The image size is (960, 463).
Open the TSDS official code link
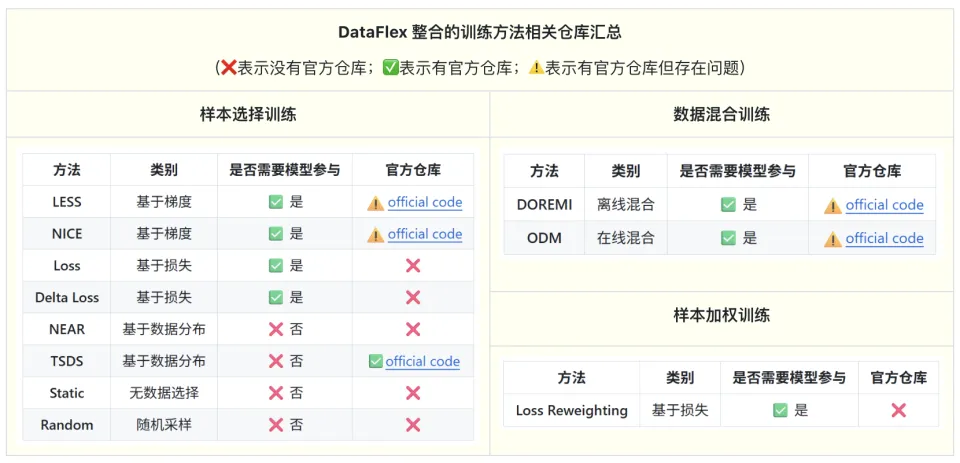coord(422,361)
